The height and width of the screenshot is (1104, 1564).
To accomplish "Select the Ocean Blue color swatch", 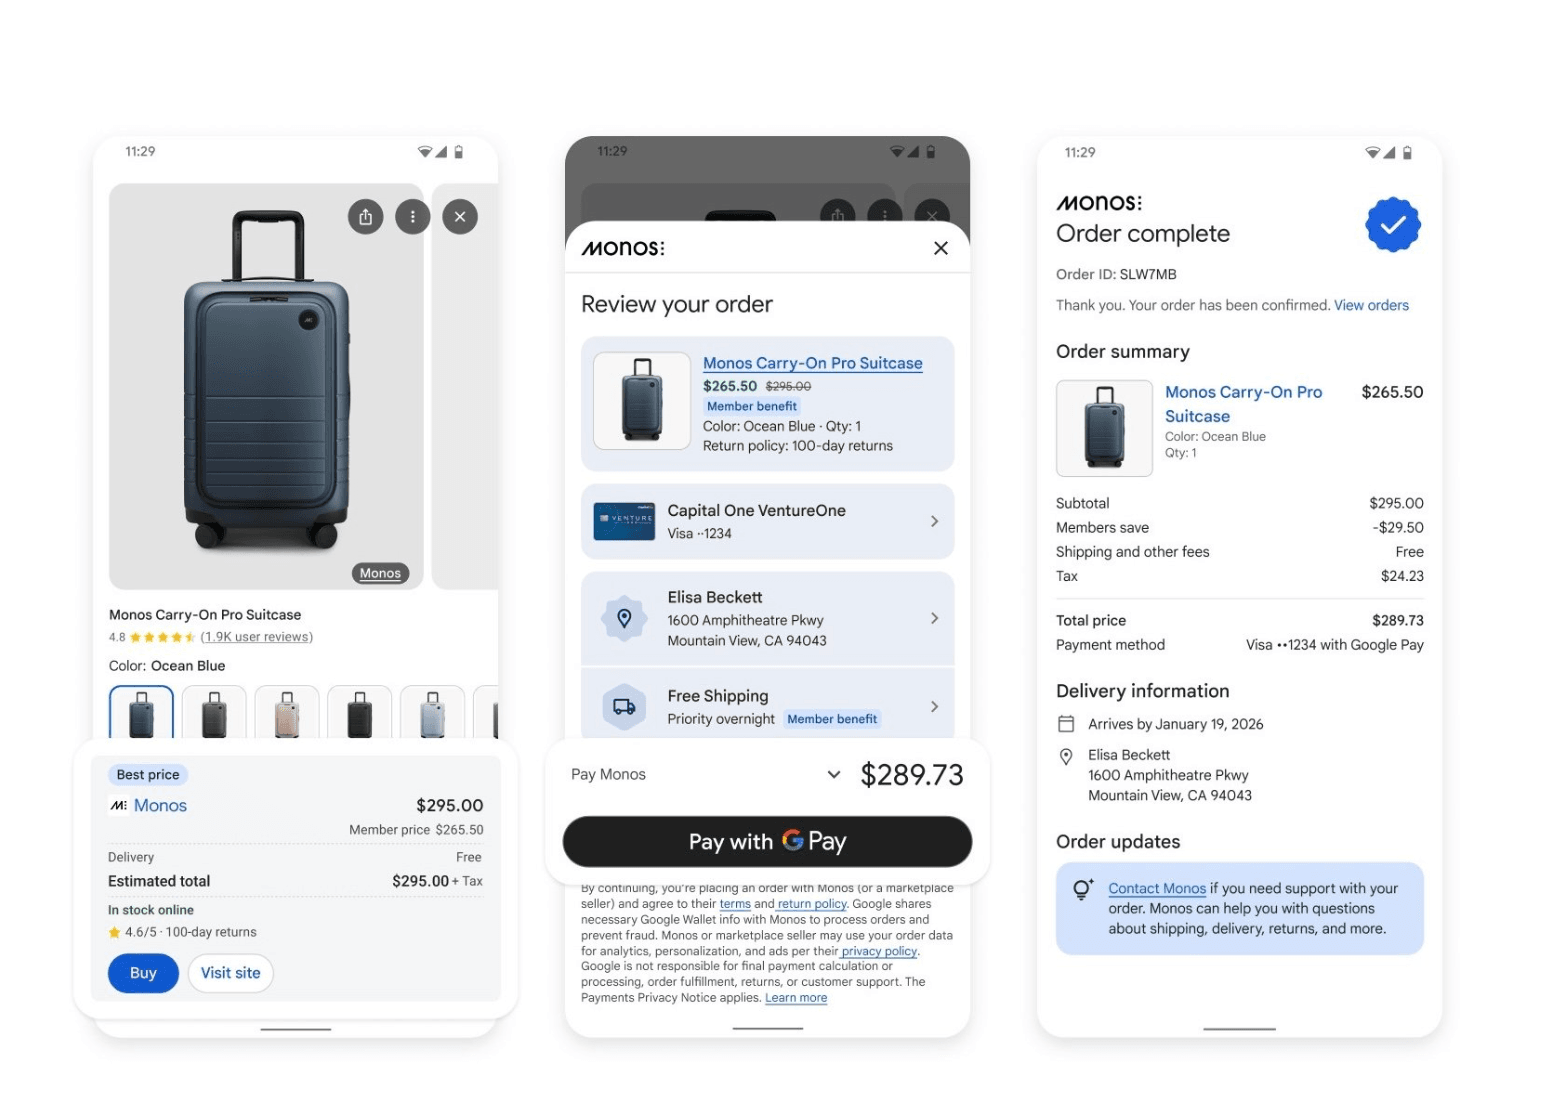I will [x=141, y=713].
